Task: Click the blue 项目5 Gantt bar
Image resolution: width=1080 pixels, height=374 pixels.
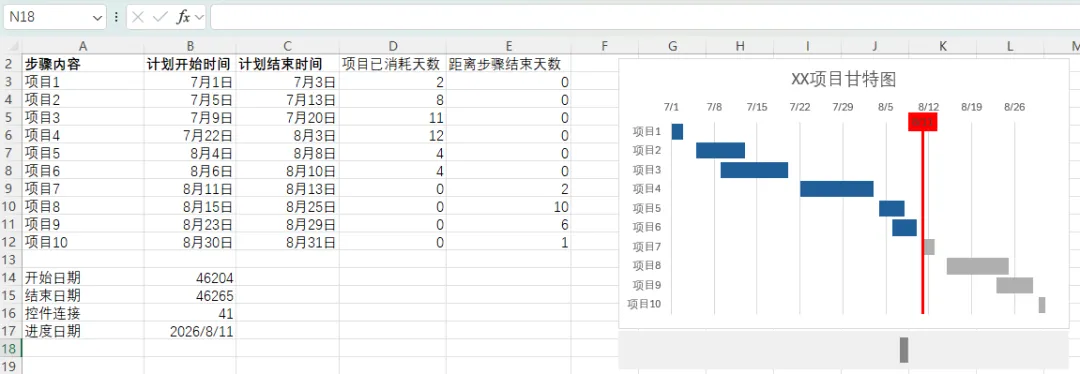Action: pyautogui.click(x=891, y=208)
